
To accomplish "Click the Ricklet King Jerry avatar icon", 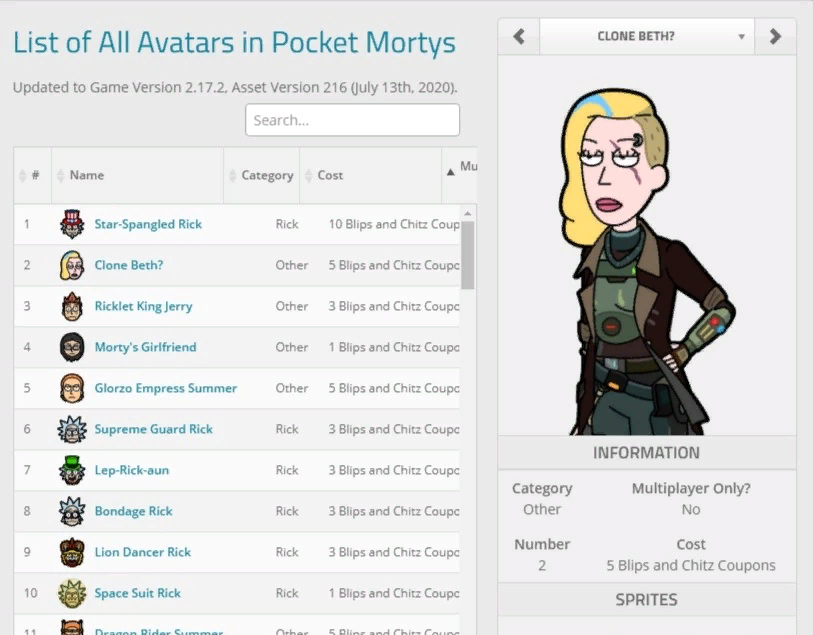I will [72, 306].
